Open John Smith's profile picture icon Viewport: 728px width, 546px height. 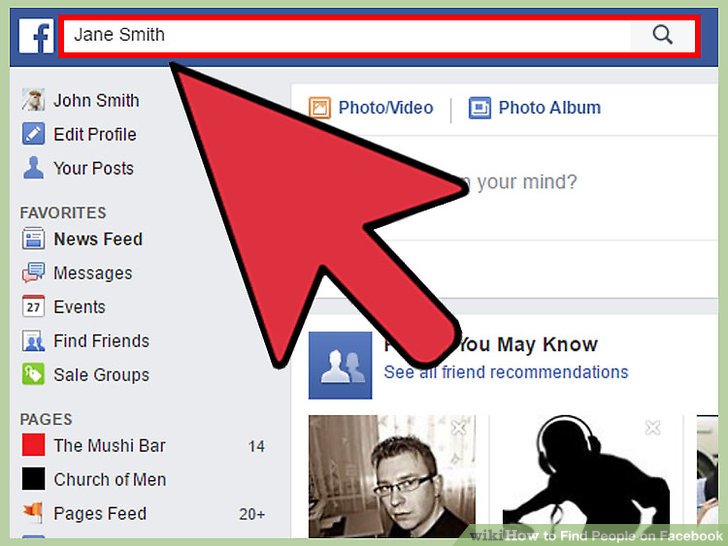pos(33,100)
